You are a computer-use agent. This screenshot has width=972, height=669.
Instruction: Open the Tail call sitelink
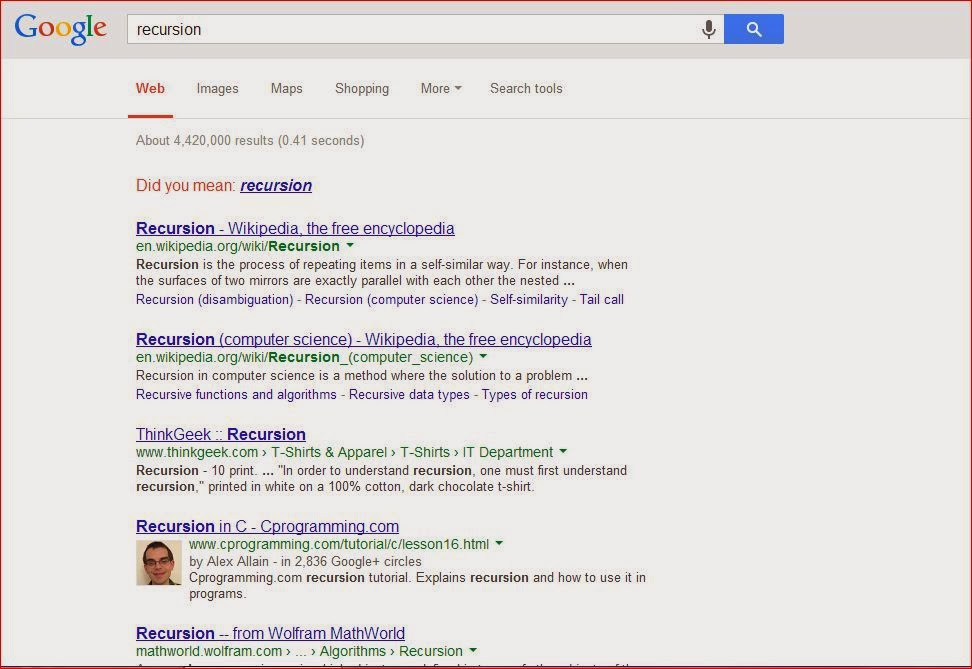601,299
